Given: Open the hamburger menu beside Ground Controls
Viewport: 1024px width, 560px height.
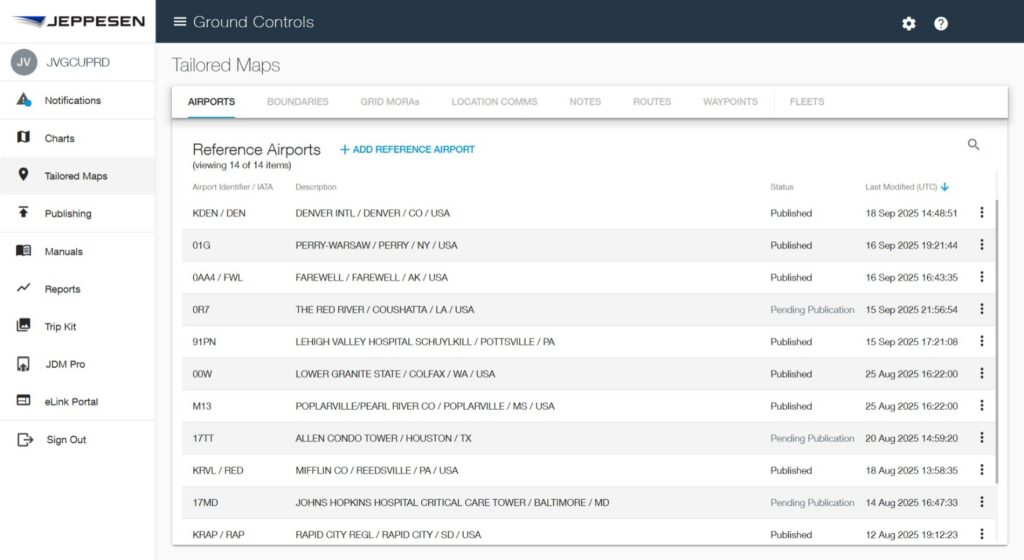Looking at the screenshot, I should click(x=180, y=22).
